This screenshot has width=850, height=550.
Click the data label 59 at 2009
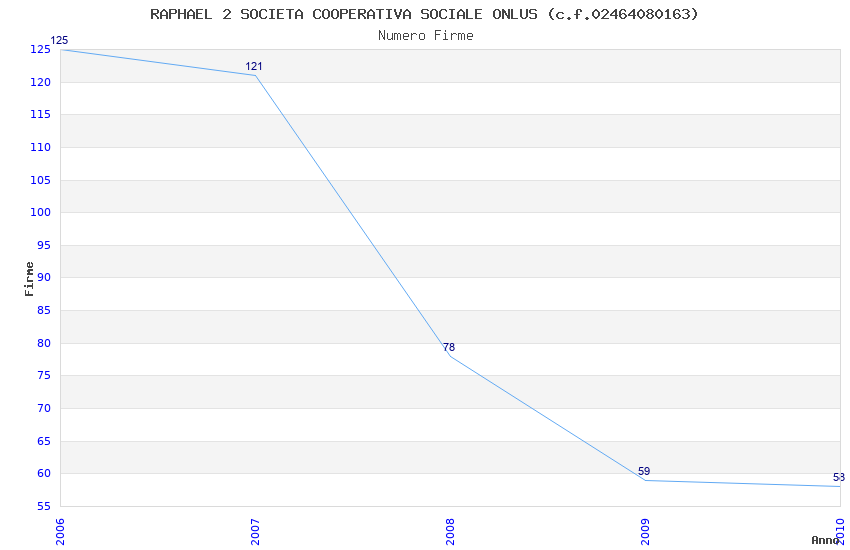coord(644,471)
